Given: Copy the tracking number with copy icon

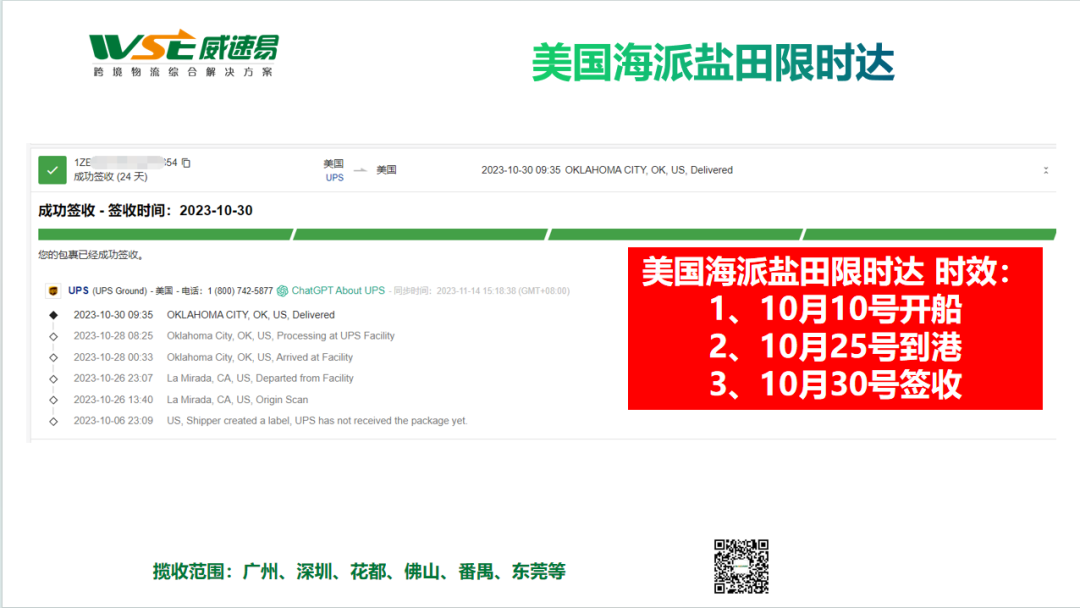Looking at the screenshot, I should pyautogui.click(x=186, y=163).
